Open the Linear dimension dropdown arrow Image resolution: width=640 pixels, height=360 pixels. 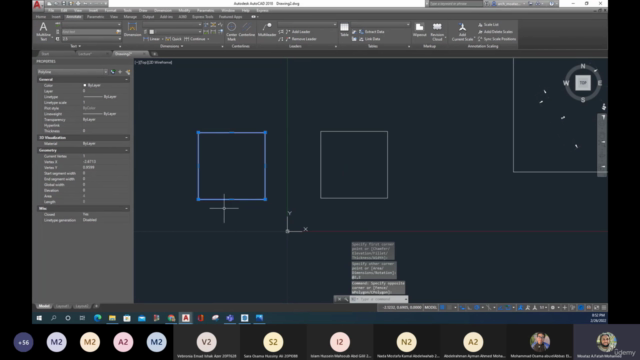tap(162, 39)
